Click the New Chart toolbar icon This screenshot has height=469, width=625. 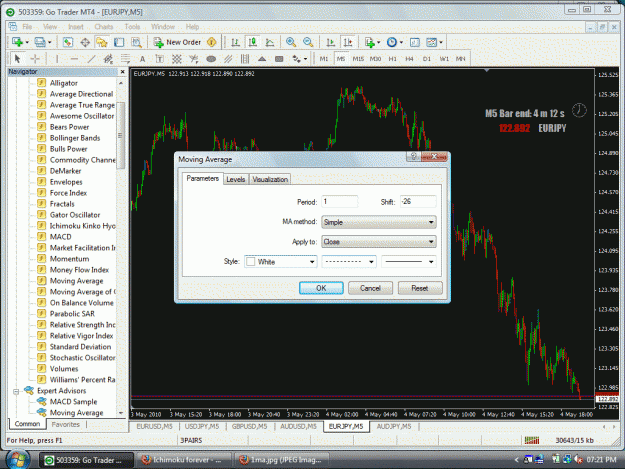[17, 42]
